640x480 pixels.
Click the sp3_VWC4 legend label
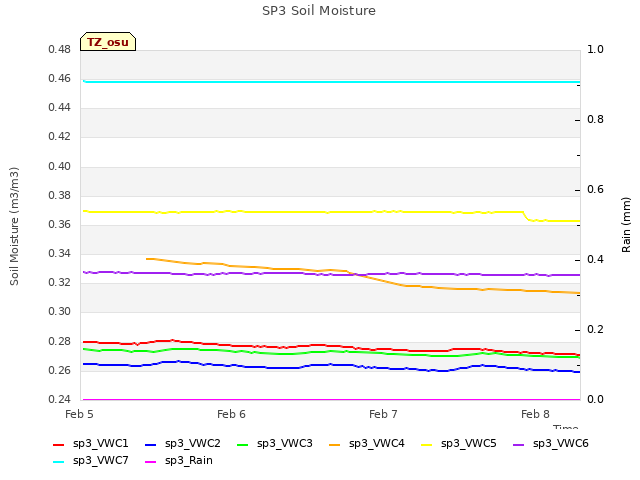pos(376,443)
